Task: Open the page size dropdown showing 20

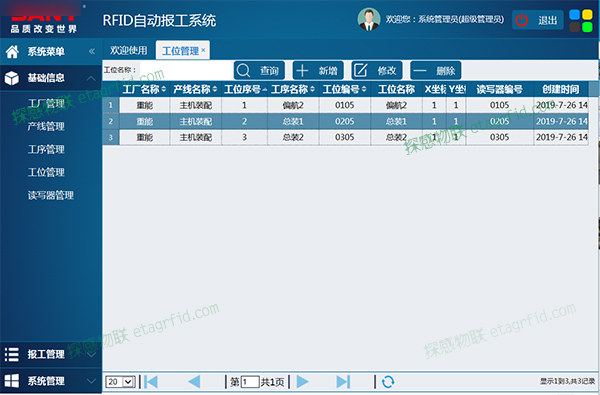Action: click(120, 382)
